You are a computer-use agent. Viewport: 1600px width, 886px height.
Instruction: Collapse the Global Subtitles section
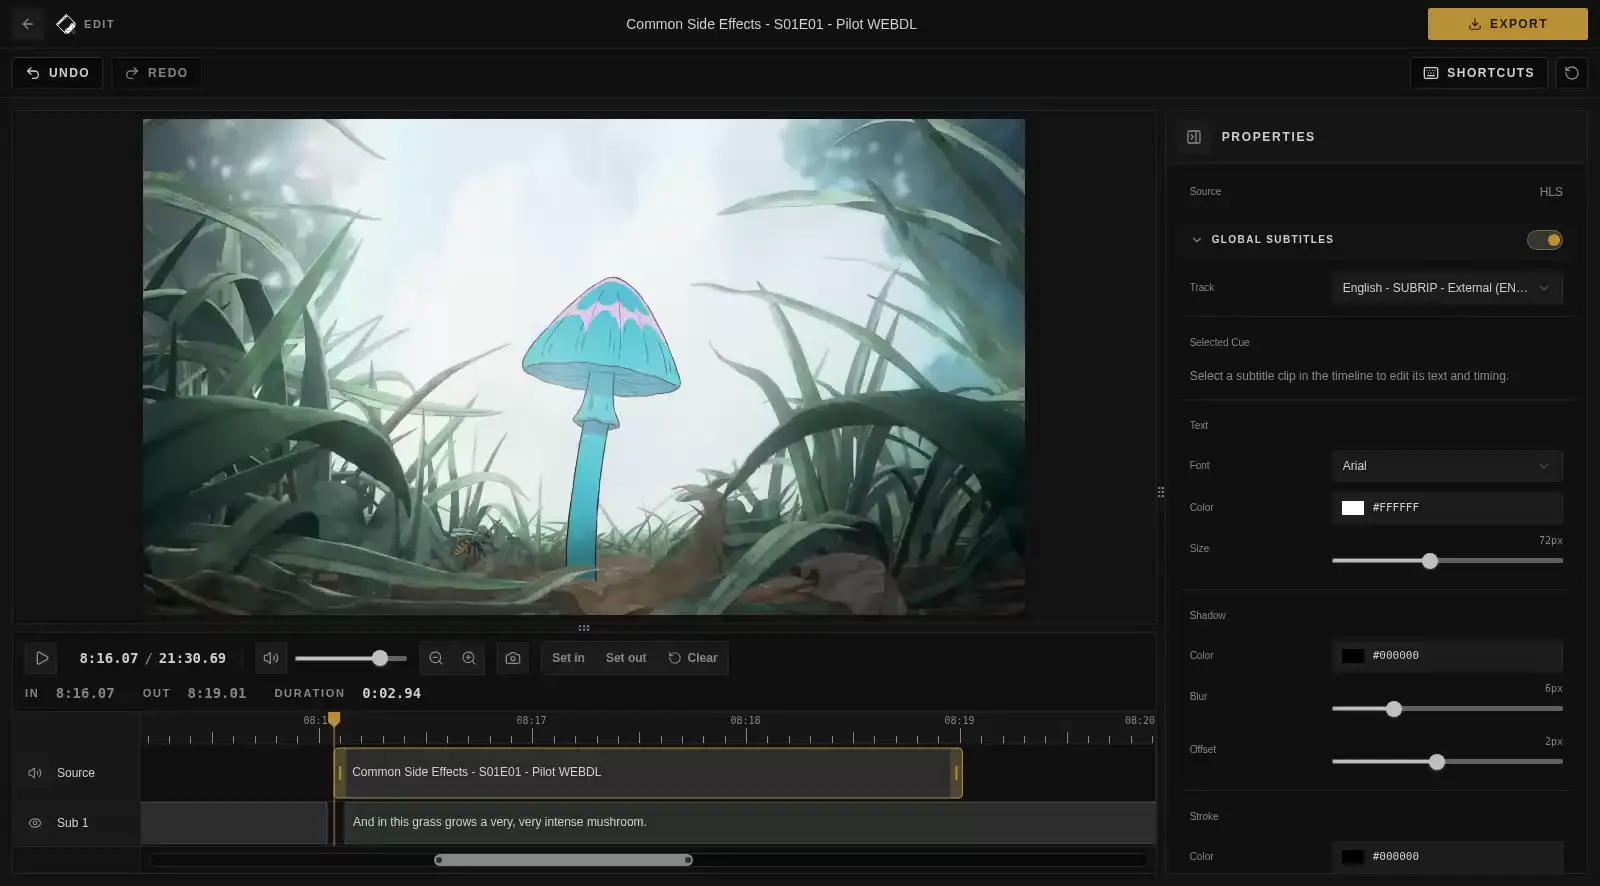coord(1197,240)
